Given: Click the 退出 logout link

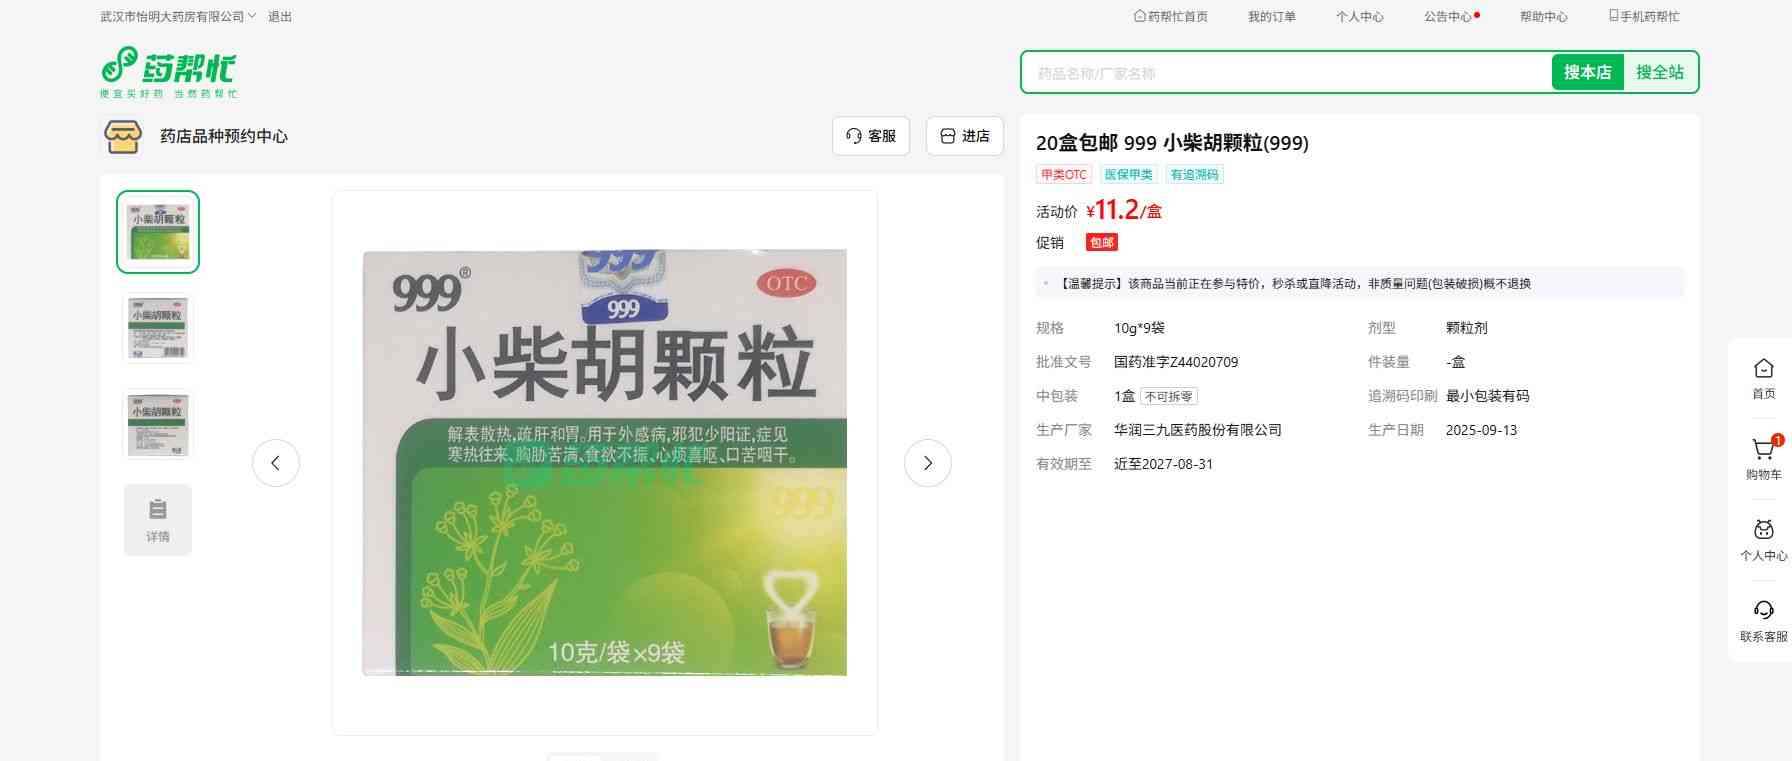Looking at the screenshot, I should pyautogui.click(x=280, y=17).
